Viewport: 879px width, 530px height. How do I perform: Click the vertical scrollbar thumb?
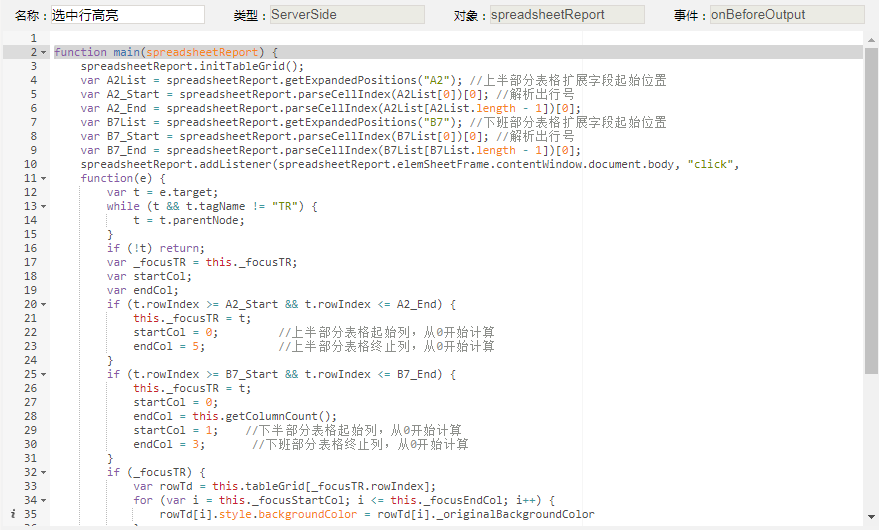pos(871,210)
